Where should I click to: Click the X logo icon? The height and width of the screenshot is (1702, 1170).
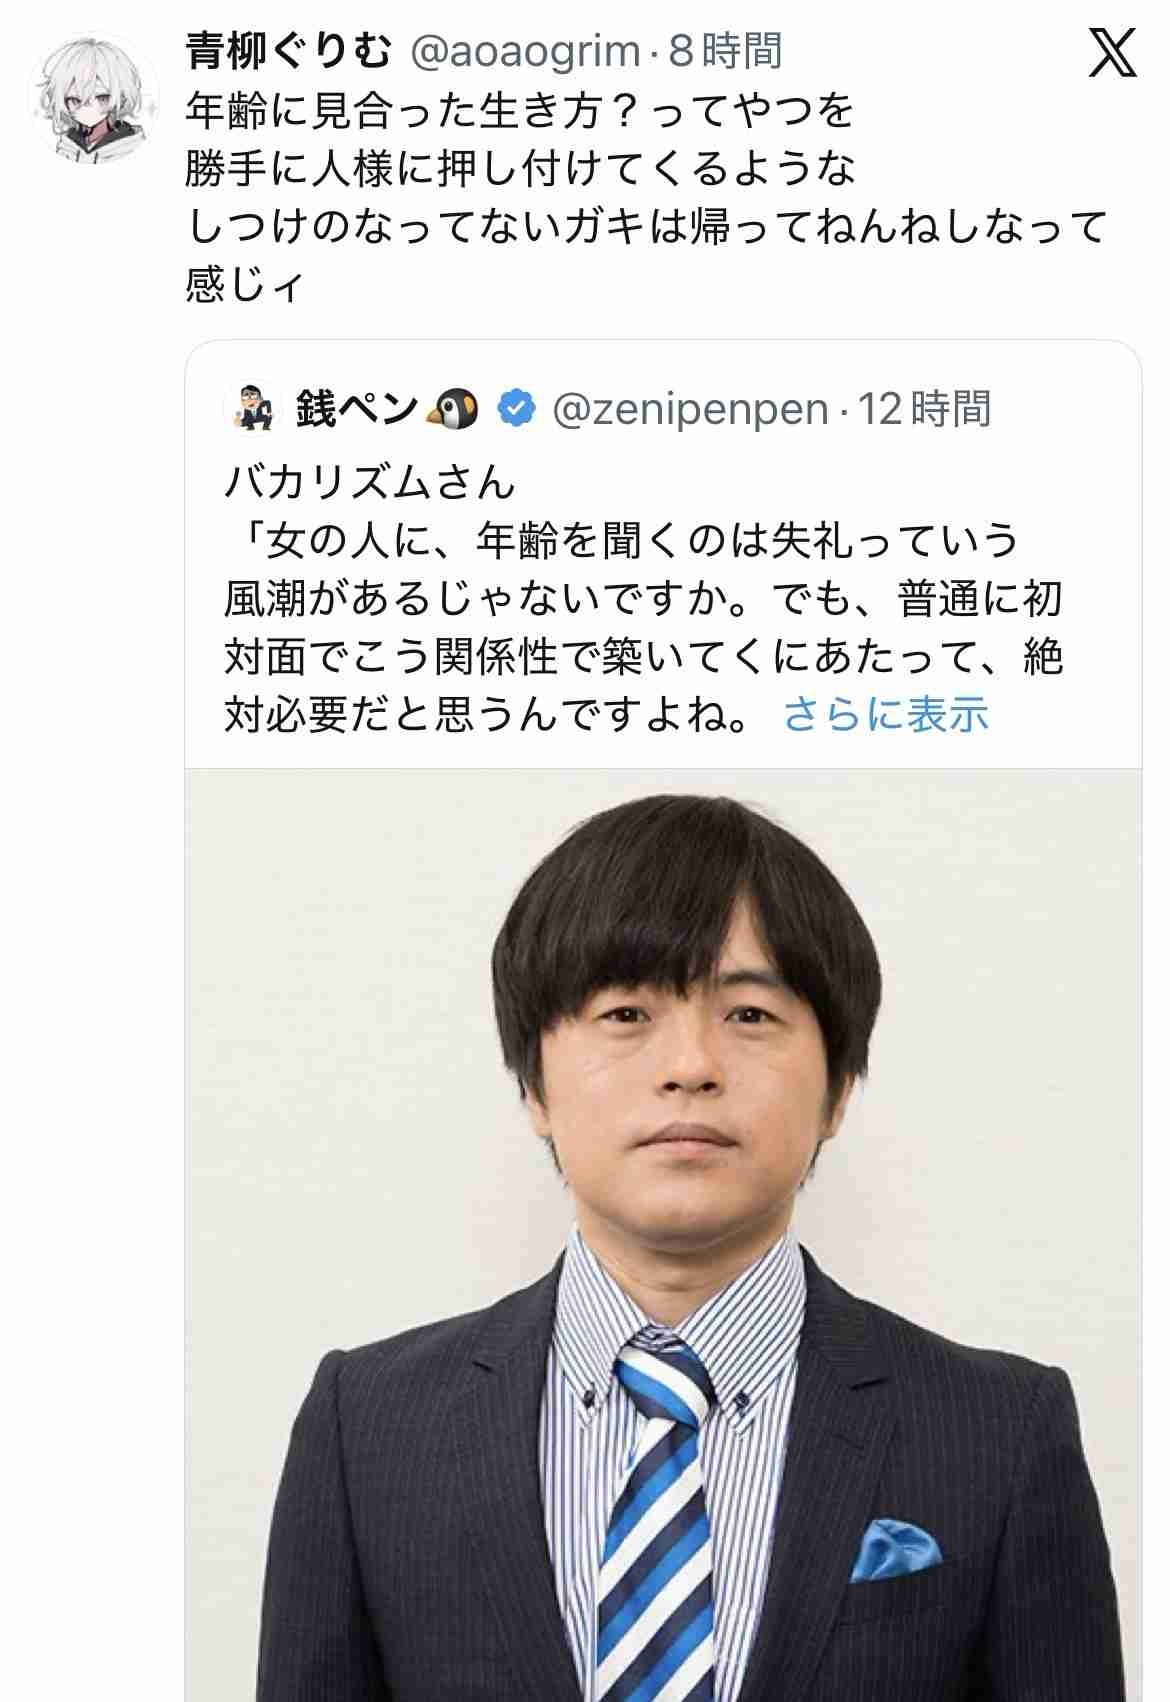[x=1111, y=52]
